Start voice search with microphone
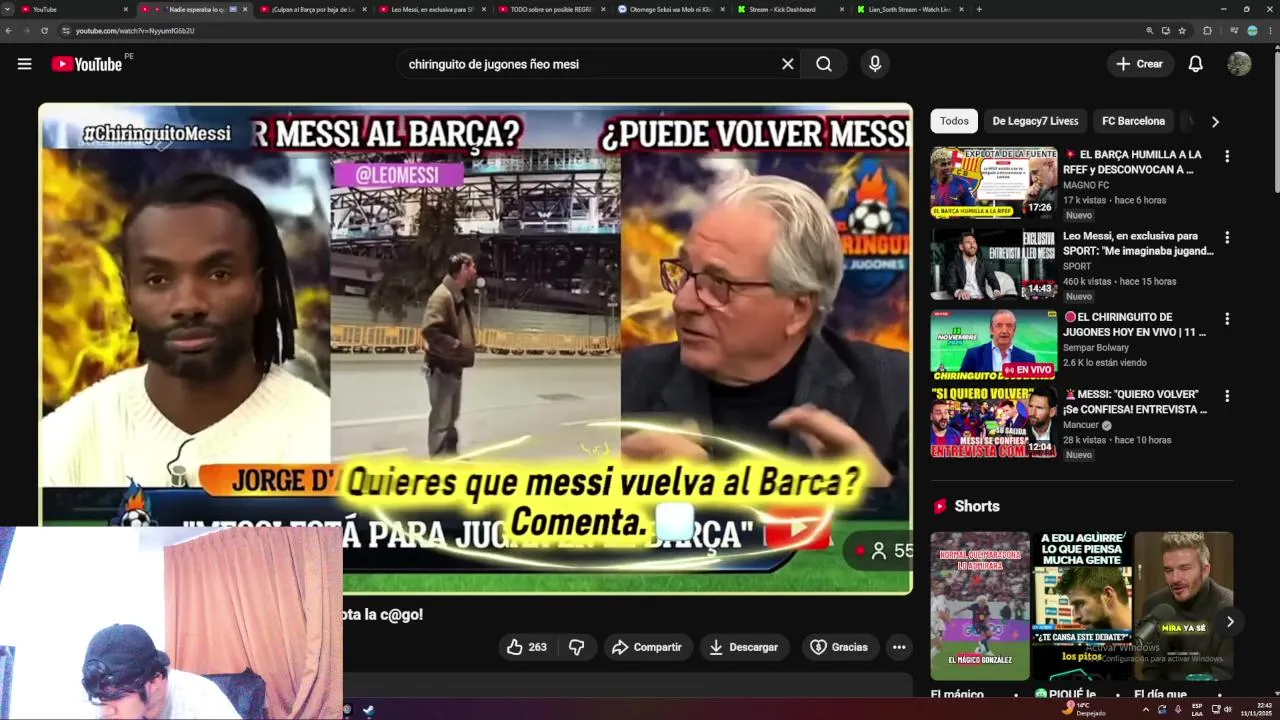 [x=875, y=64]
